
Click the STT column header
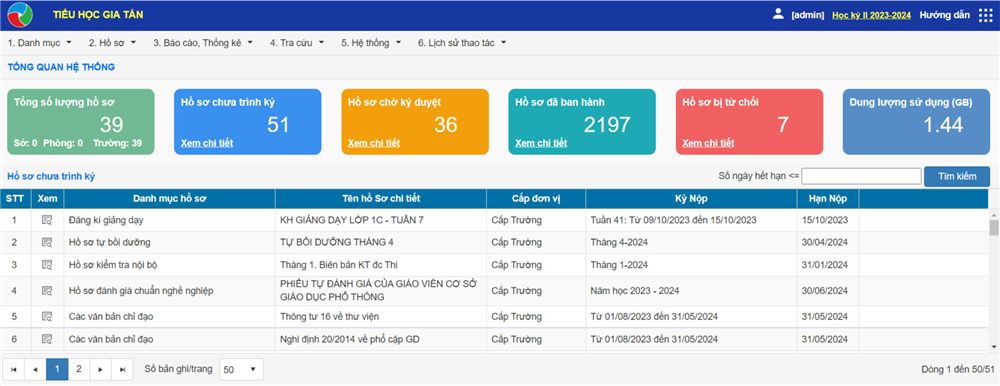pos(15,198)
